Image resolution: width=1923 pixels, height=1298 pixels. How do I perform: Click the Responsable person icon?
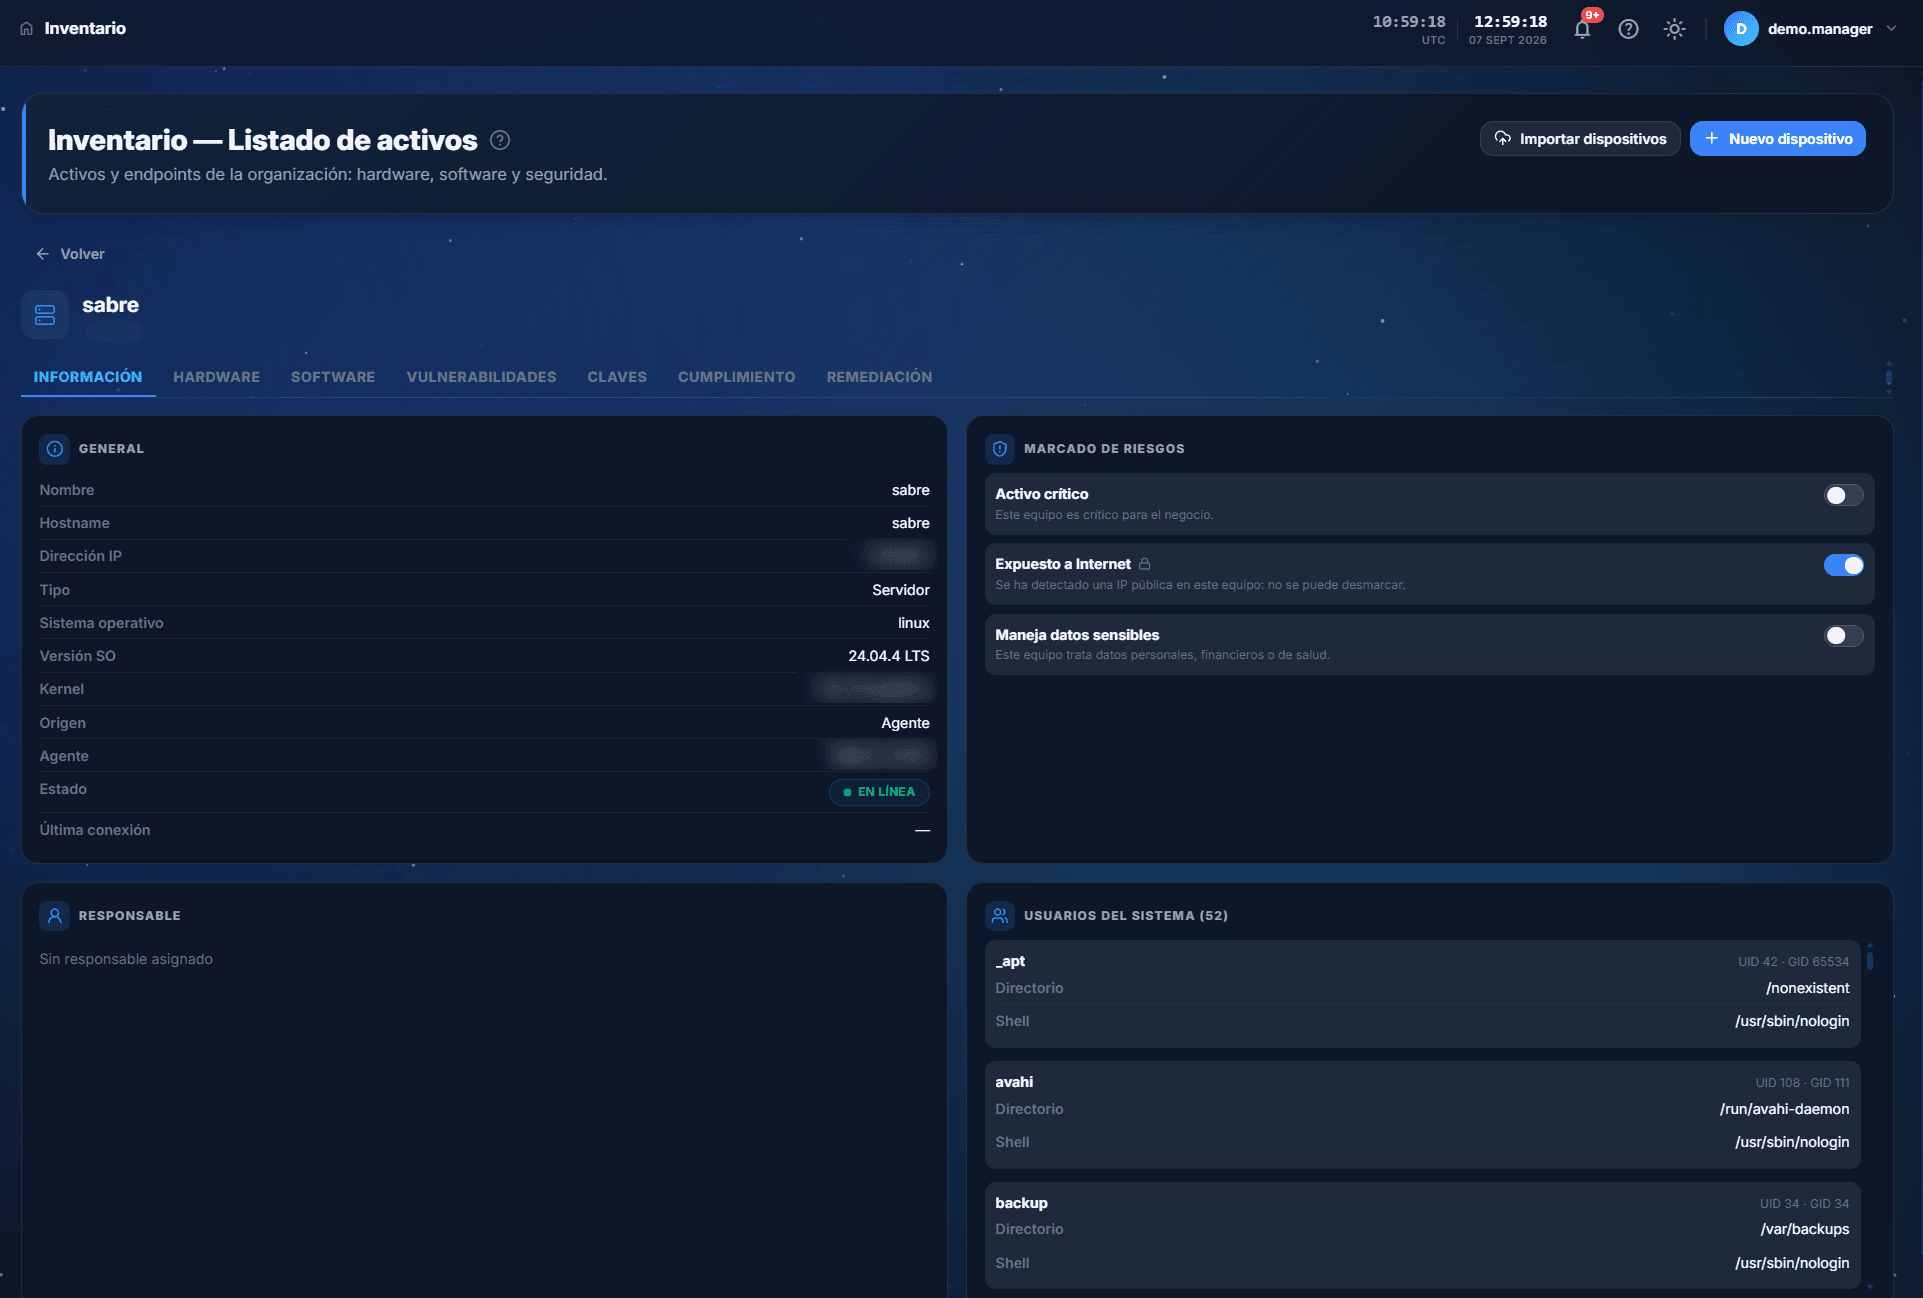pyautogui.click(x=55, y=916)
